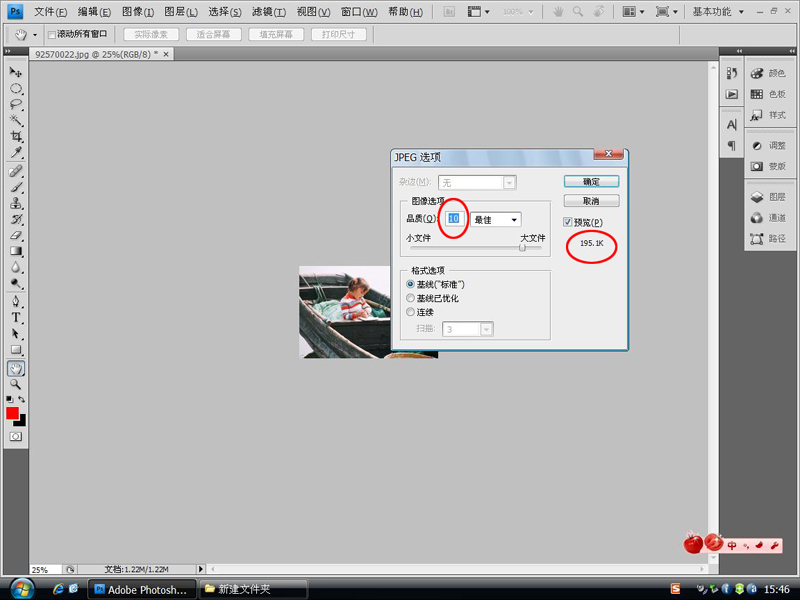Image resolution: width=800 pixels, height=600 pixels.
Task: Open the 通道 (Channels) panel icon
Action: coord(768,218)
